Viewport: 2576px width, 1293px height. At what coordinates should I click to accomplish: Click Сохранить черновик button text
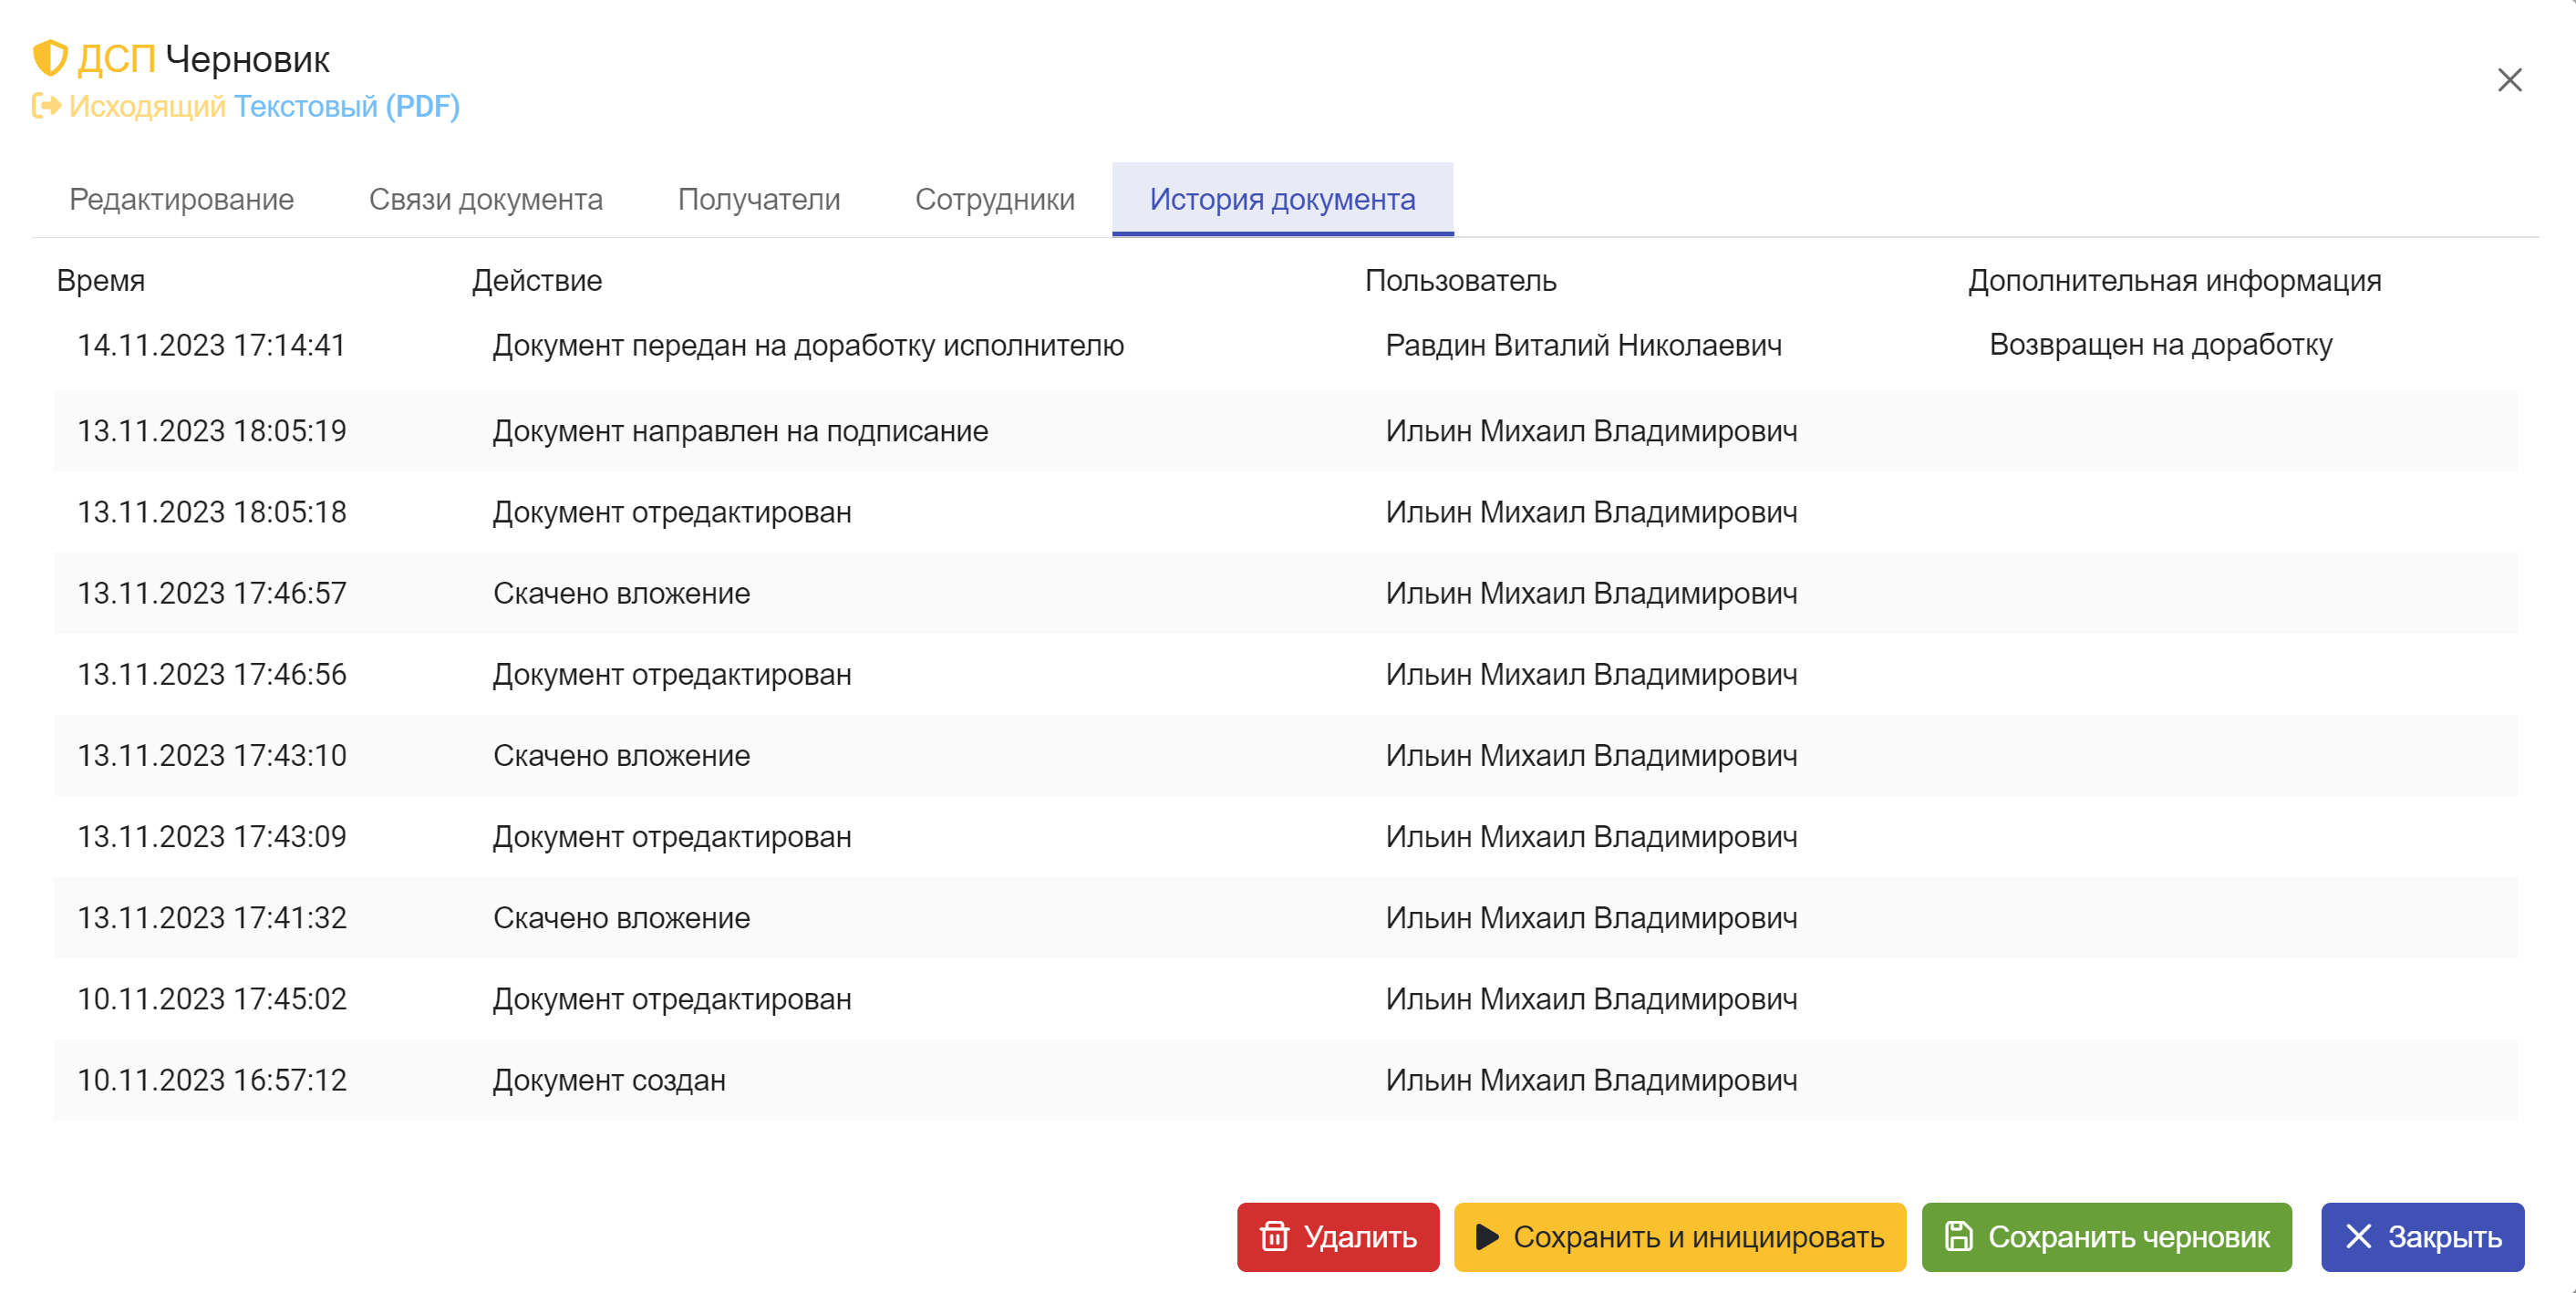coord(2128,1237)
